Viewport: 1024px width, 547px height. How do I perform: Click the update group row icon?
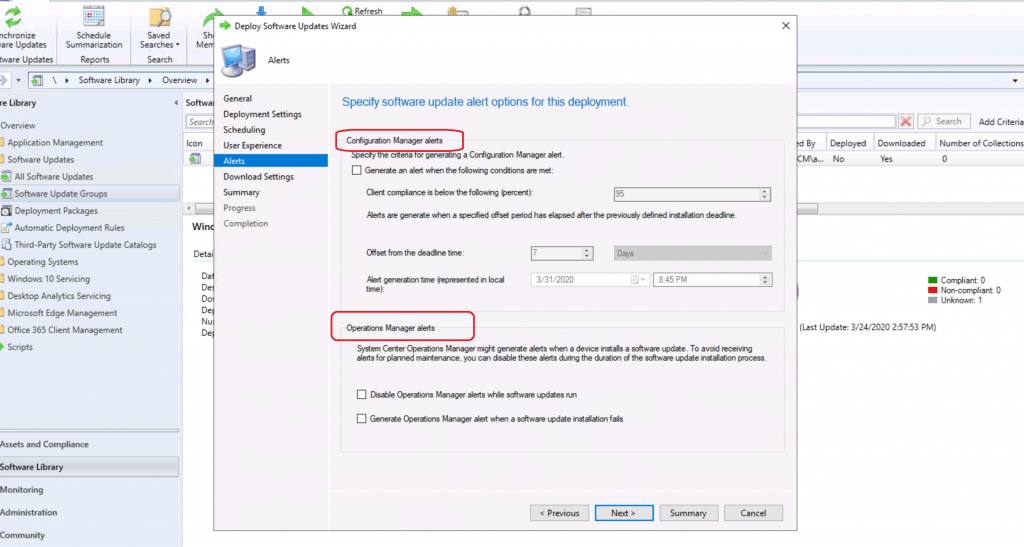tap(195, 159)
